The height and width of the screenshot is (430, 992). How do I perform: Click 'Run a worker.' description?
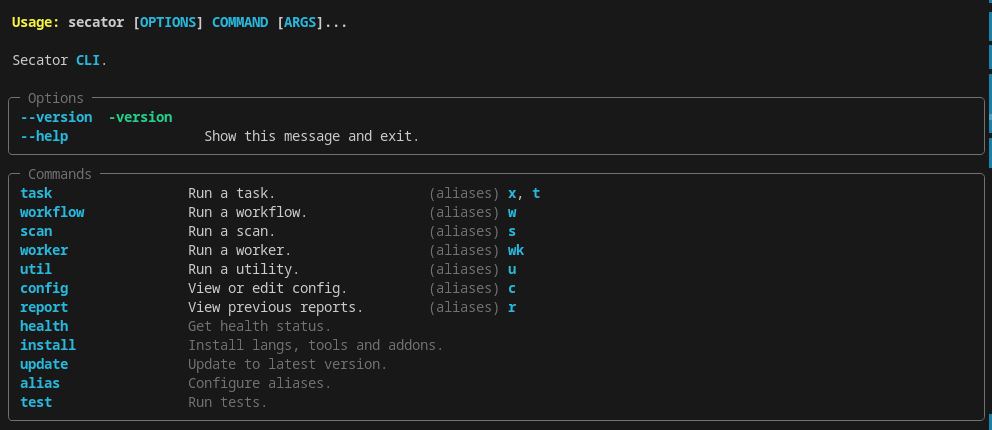click(240, 250)
